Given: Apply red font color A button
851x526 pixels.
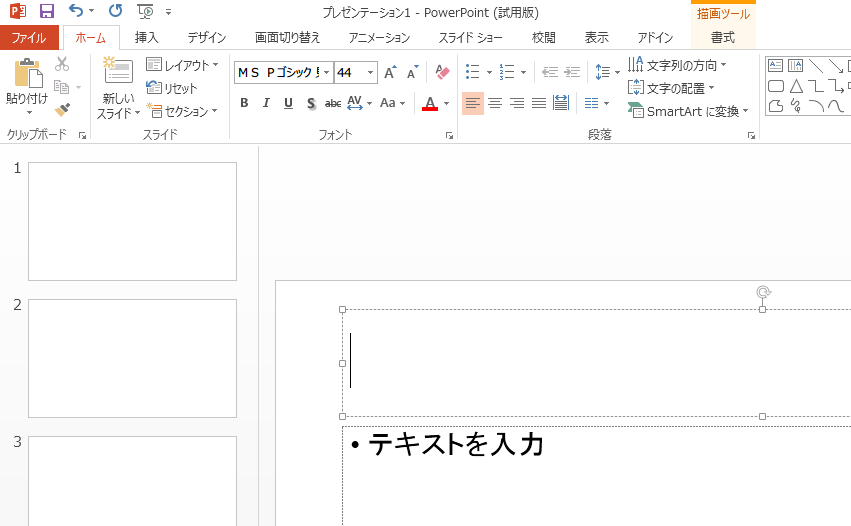Looking at the screenshot, I should click(430, 103).
